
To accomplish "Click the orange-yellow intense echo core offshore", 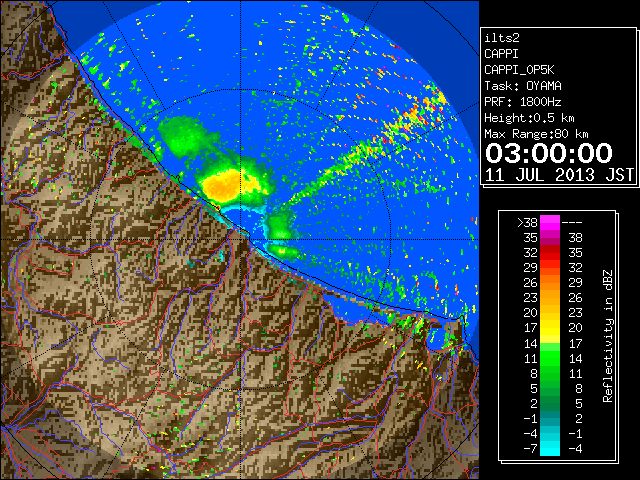I will 224,185.
